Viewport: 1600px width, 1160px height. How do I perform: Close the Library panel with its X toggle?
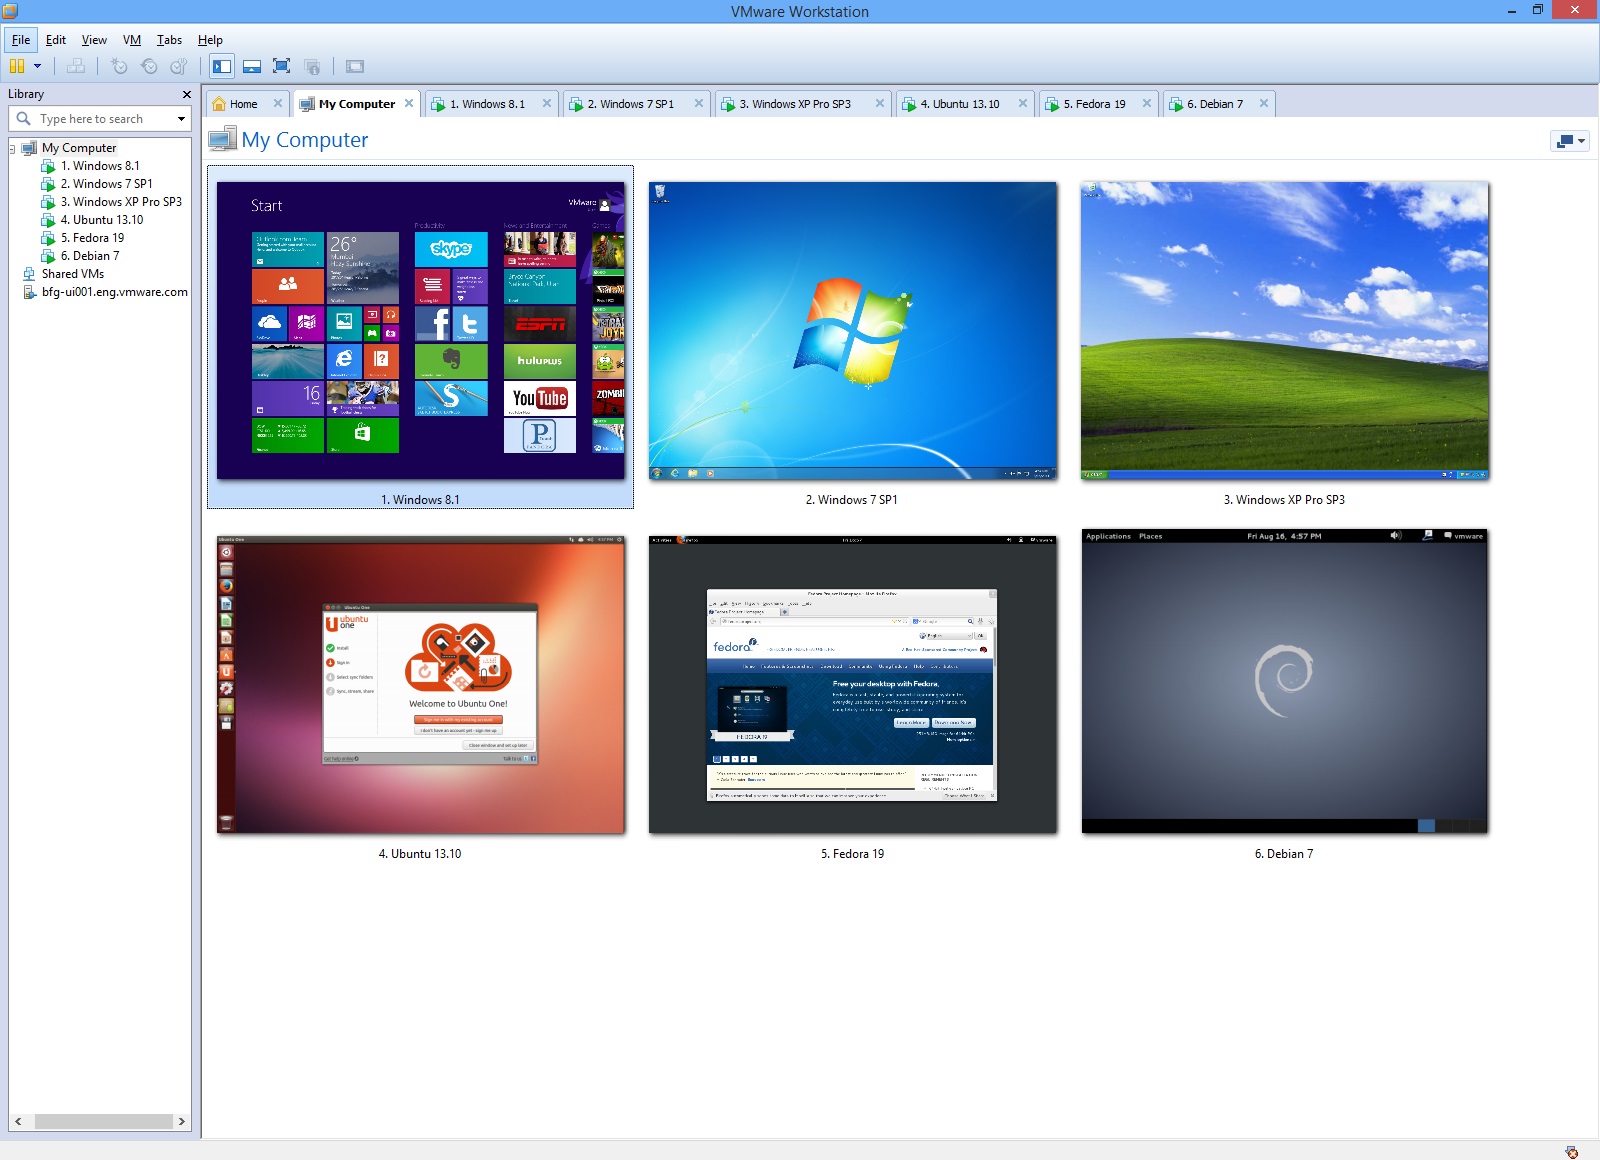[x=186, y=94]
